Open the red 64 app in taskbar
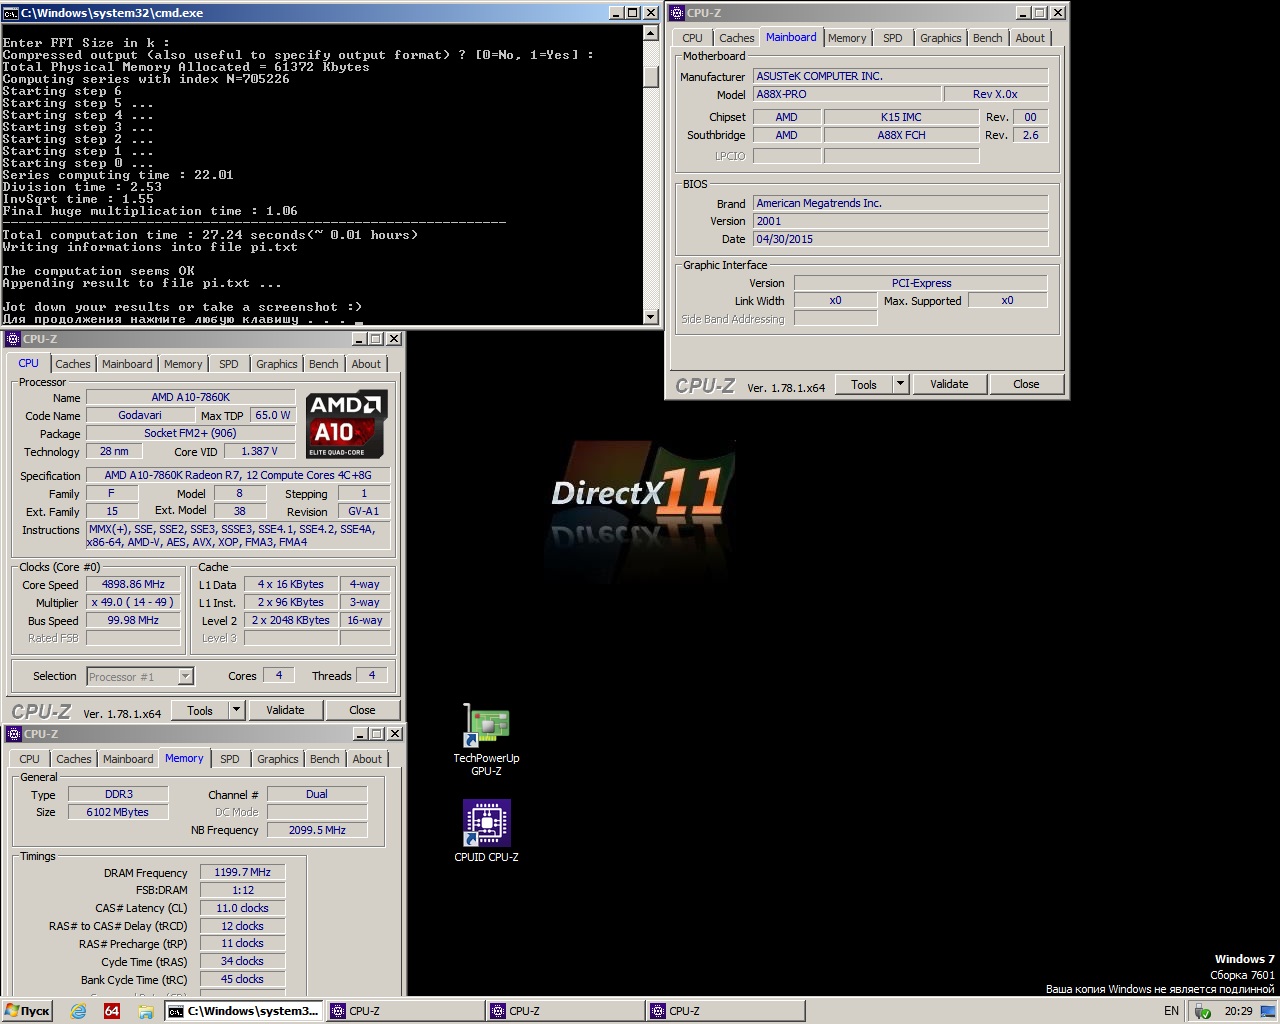The image size is (1280, 1024). pyautogui.click(x=112, y=1011)
